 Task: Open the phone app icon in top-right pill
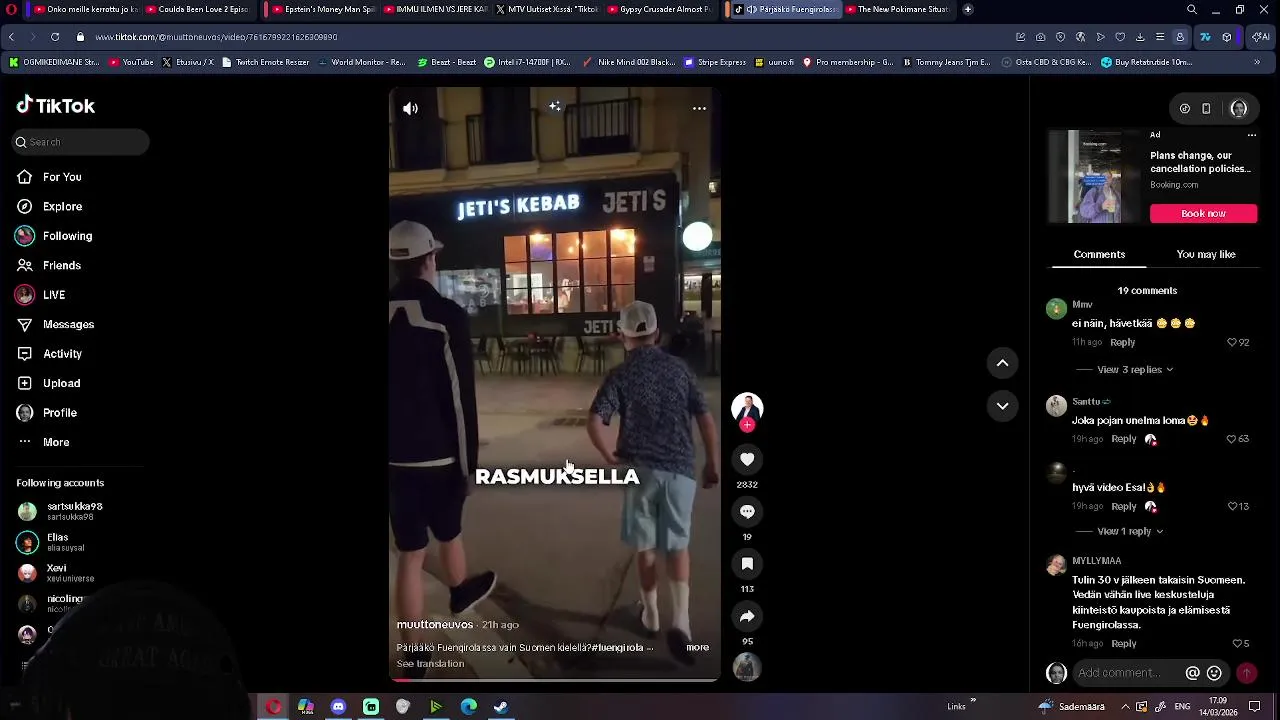pos(1206,109)
